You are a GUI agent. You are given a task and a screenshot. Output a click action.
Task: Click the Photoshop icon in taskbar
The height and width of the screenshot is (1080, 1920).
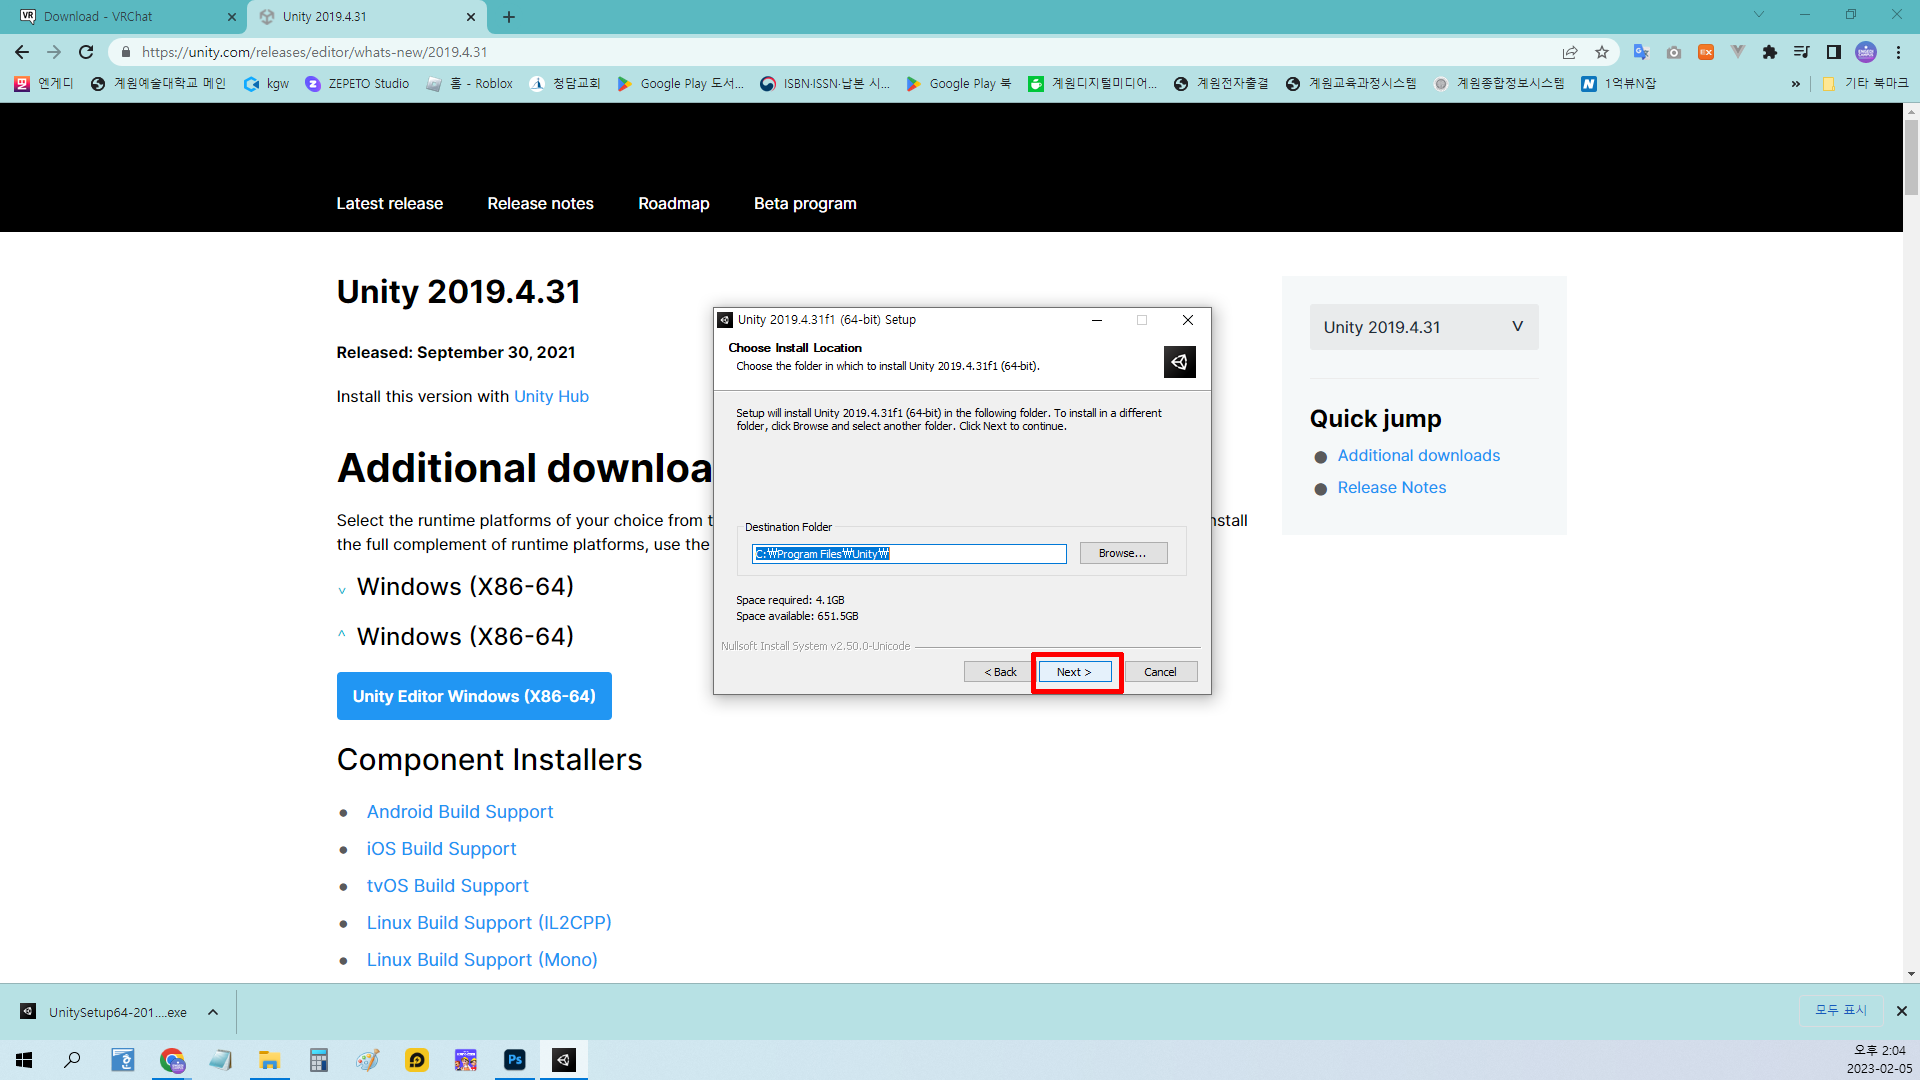coord(515,1060)
